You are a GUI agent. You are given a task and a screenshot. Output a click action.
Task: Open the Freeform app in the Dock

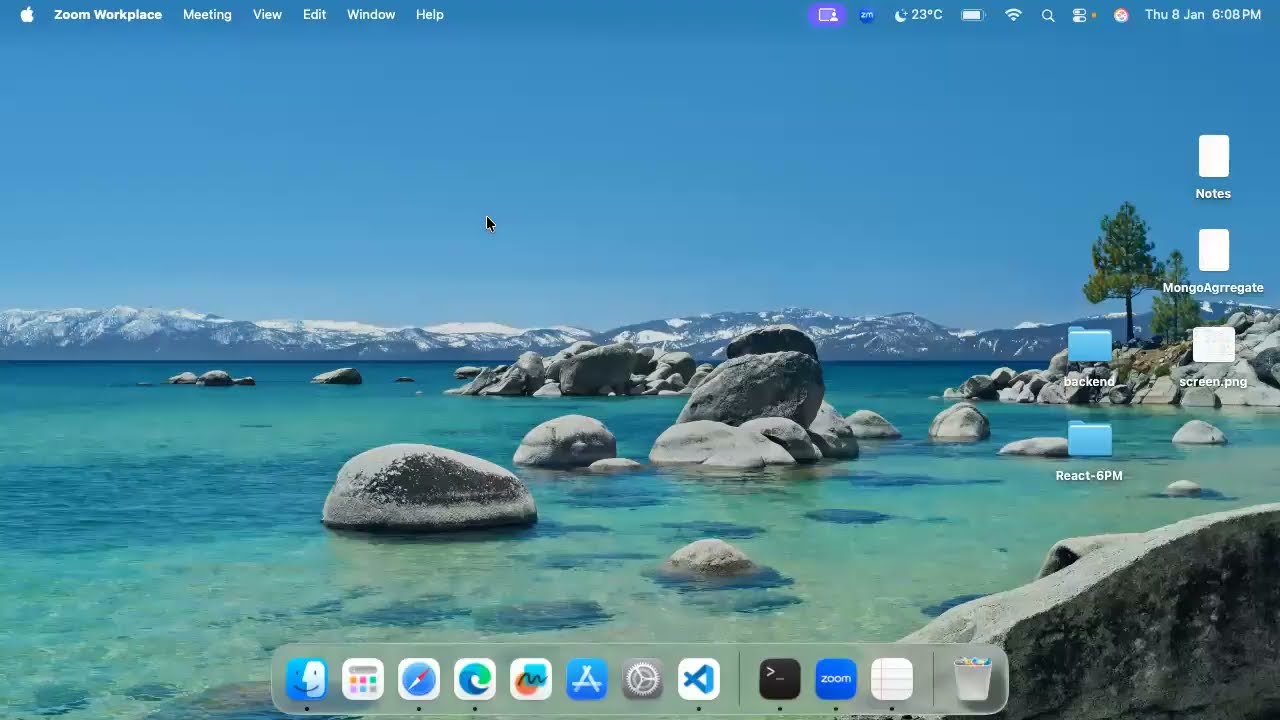(x=531, y=680)
